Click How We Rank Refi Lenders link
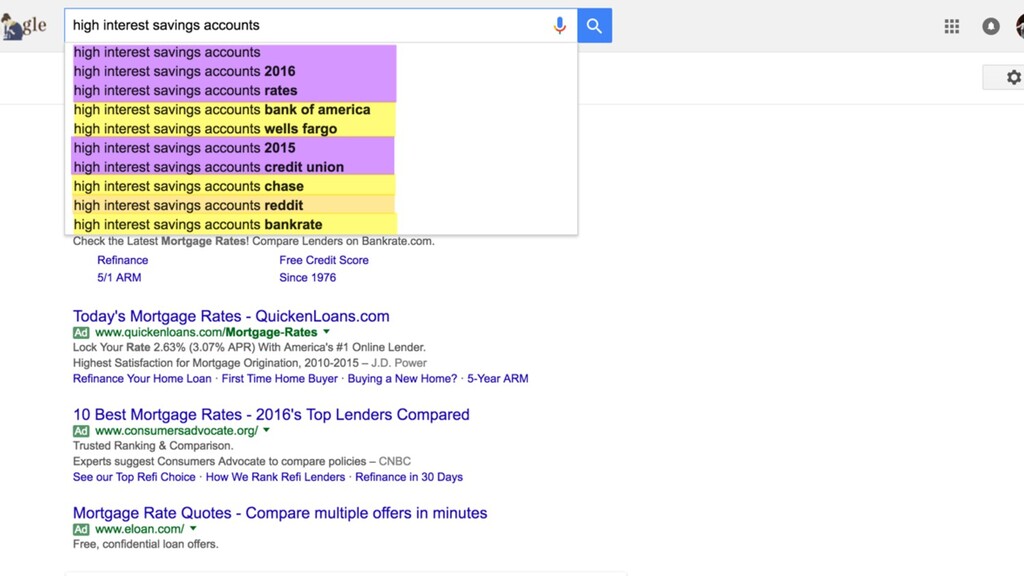This screenshot has height=576, width=1024. point(275,477)
